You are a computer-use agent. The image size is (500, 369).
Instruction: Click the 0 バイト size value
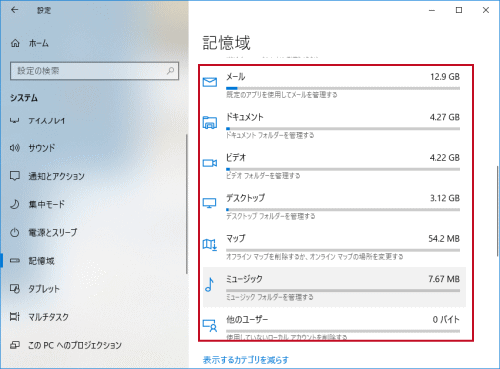pyautogui.click(x=446, y=320)
